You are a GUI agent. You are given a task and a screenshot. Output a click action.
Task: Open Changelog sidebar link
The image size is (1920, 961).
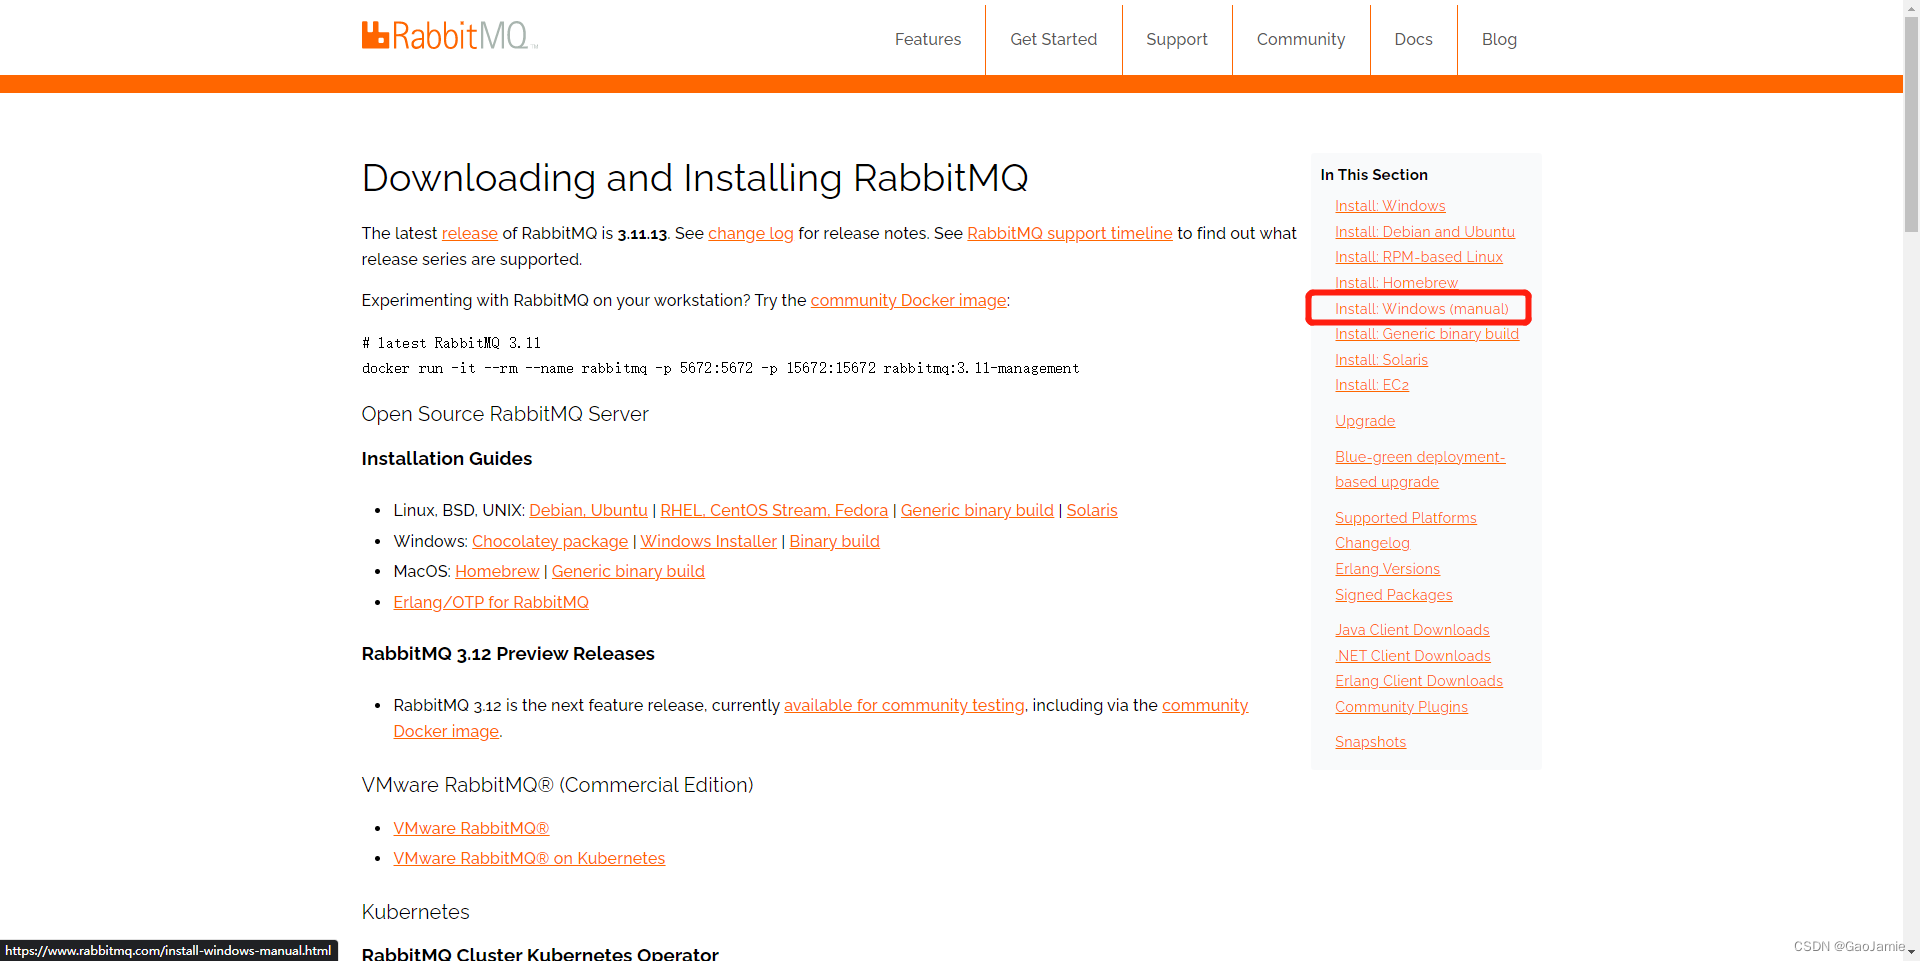(1372, 543)
